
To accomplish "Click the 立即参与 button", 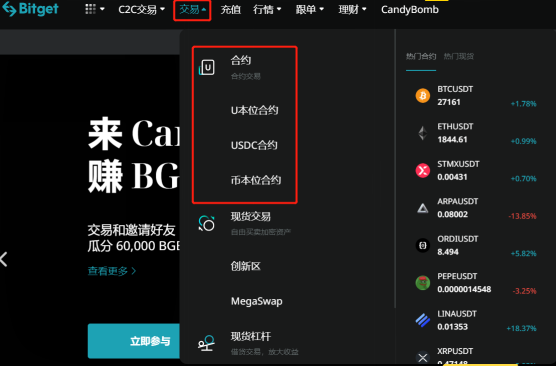I will coord(134,341).
